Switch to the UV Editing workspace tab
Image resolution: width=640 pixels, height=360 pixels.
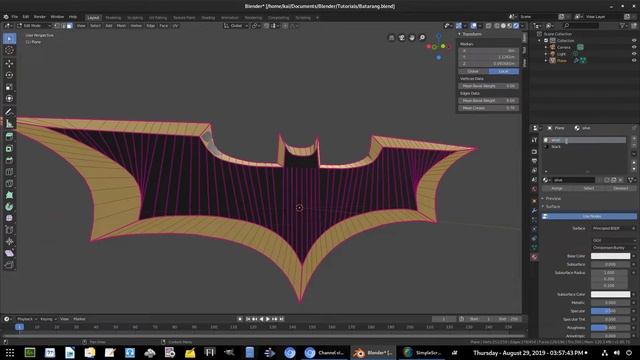coord(158,18)
